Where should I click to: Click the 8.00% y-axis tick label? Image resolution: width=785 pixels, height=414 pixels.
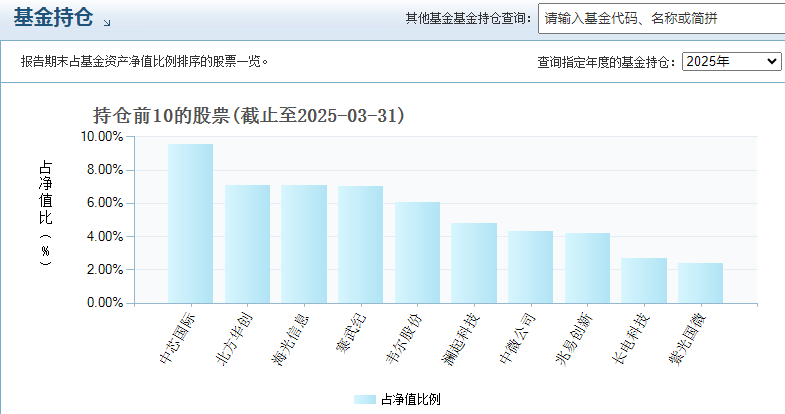click(x=105, y=170)
